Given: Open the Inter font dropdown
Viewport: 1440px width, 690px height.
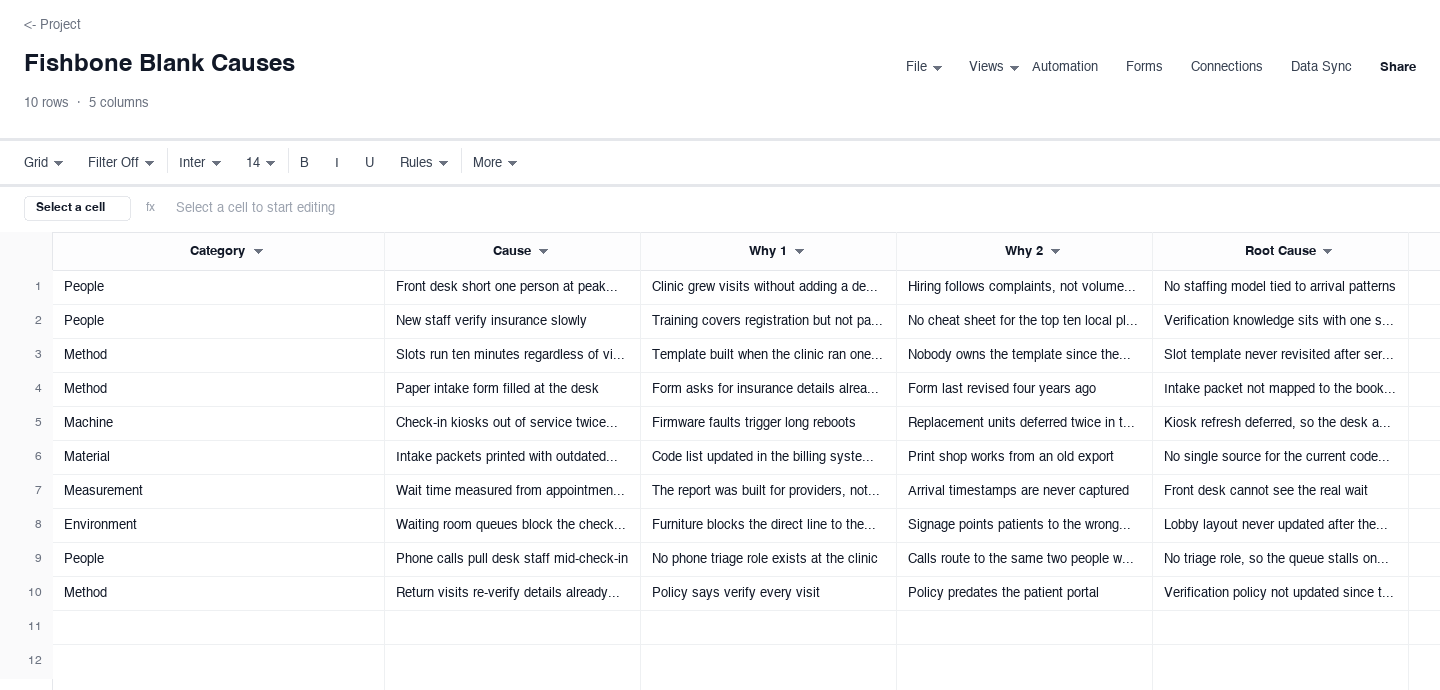Looking at the screenshot, I should (200, 162).
